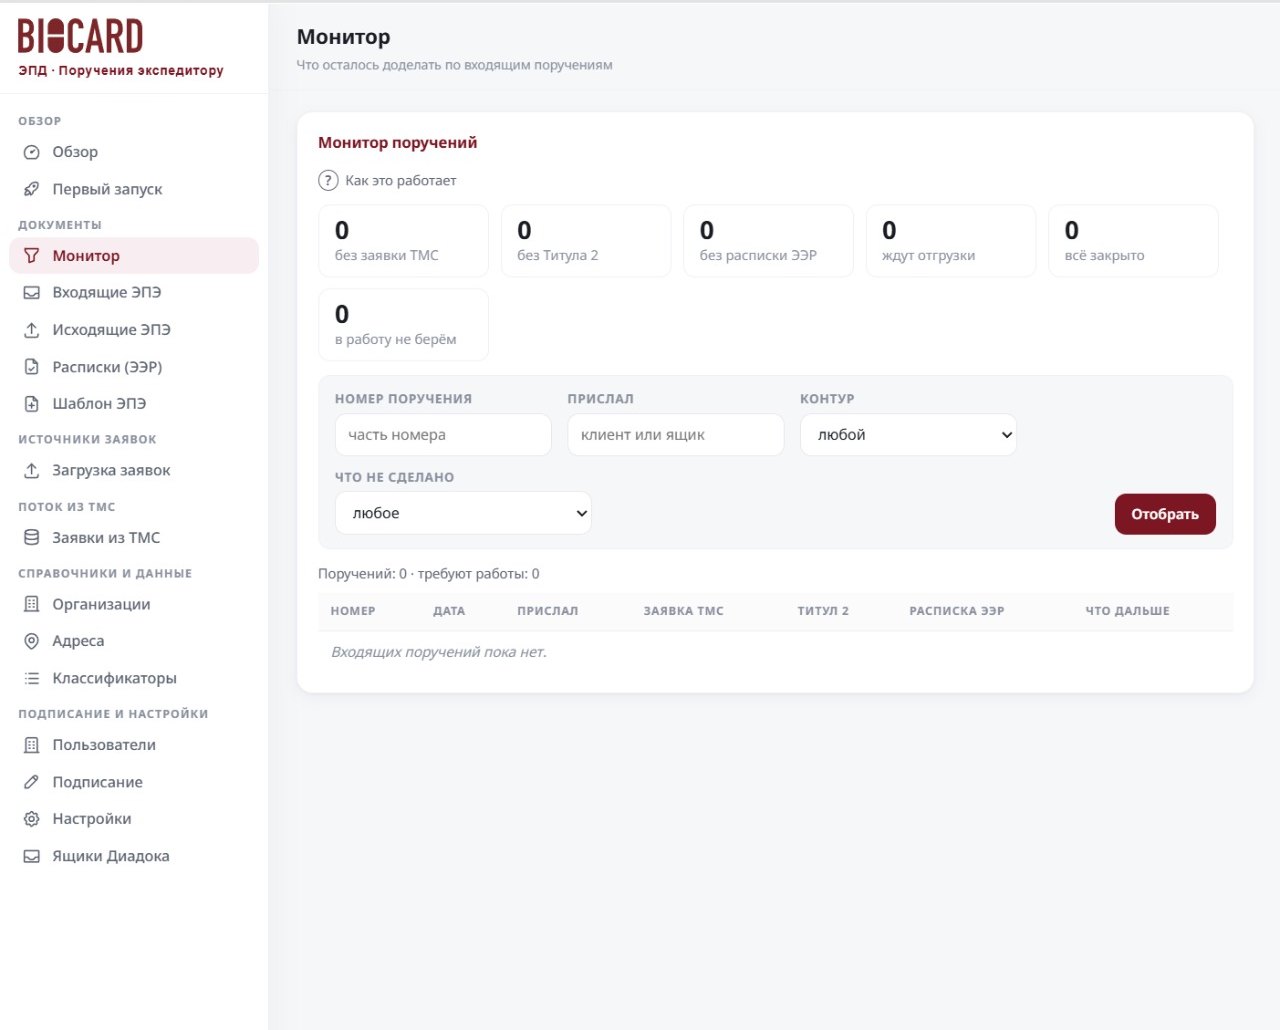The height and width of the screenshot is (1030, 1280).
Task: Select the без Титула 2 counter card
Action: (x=586, y=241)
